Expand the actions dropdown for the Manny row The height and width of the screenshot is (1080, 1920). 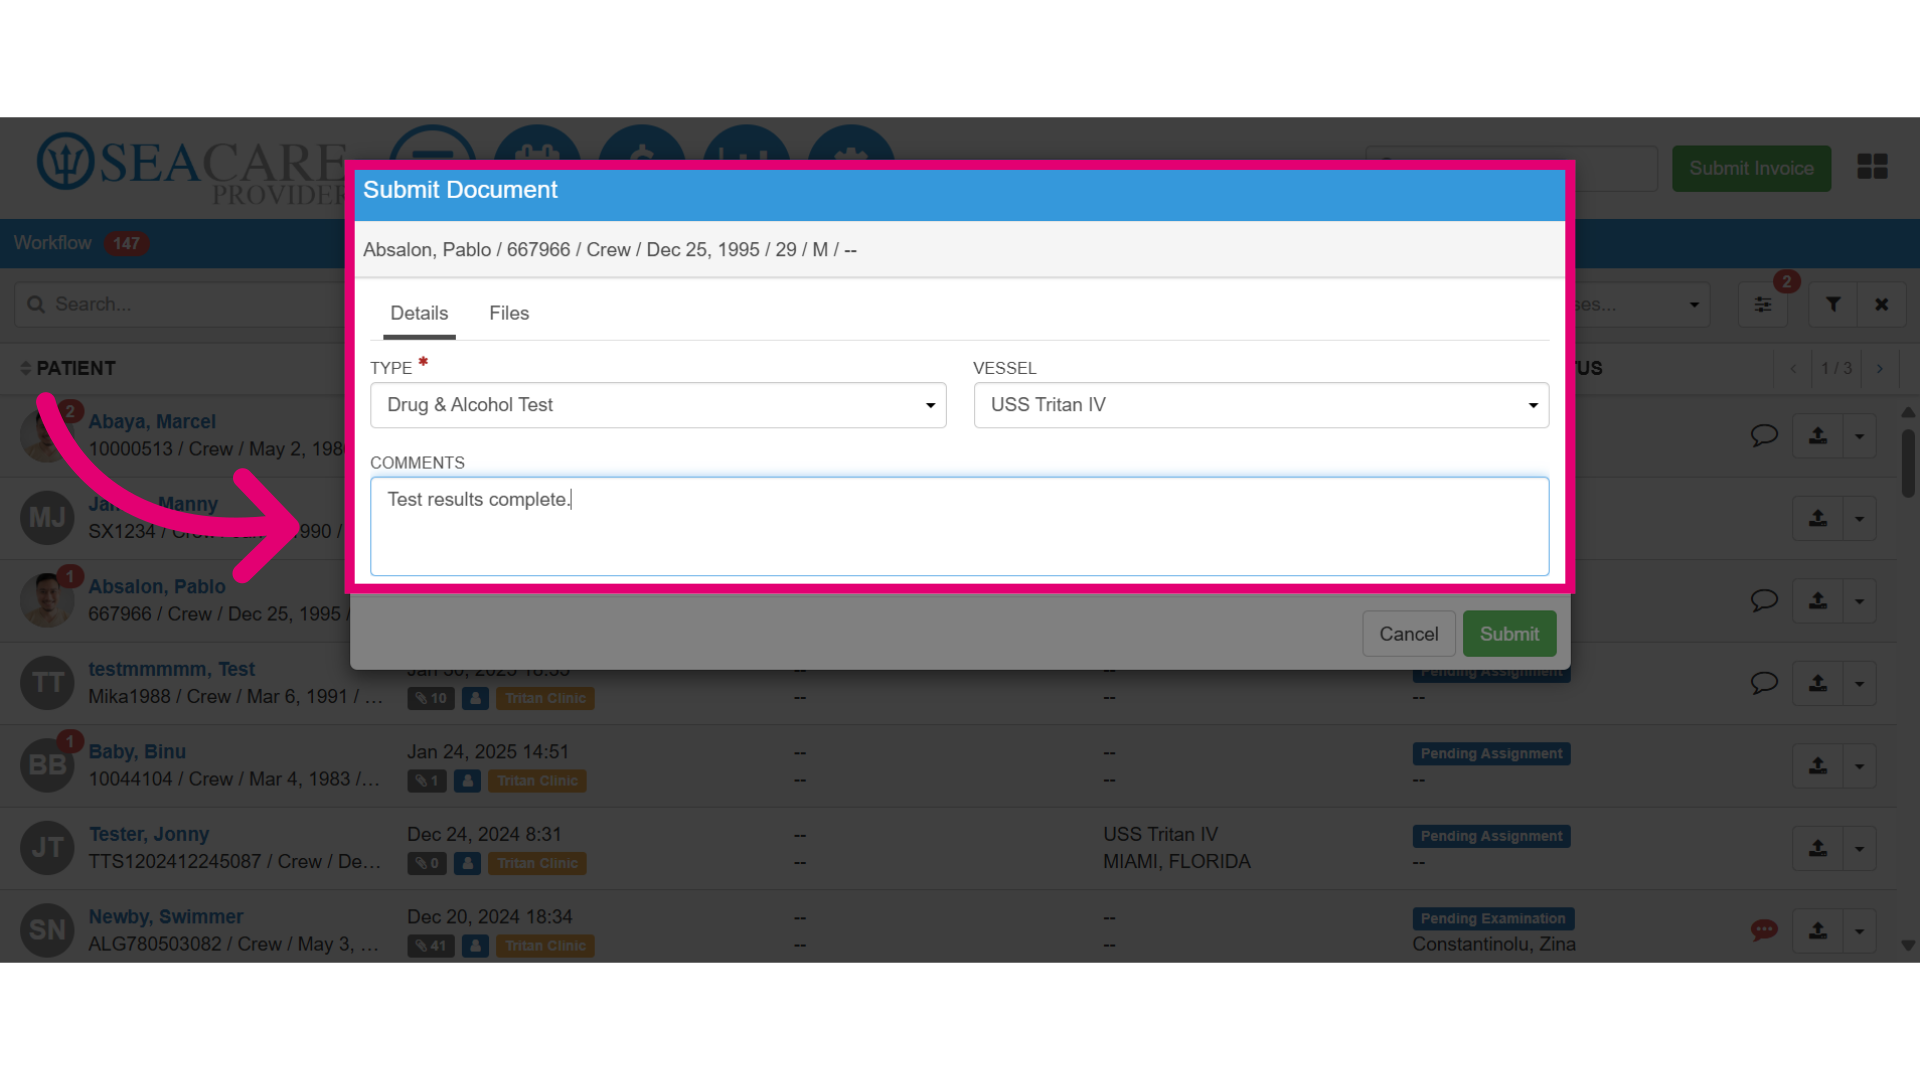click(x=1859, y=518)
